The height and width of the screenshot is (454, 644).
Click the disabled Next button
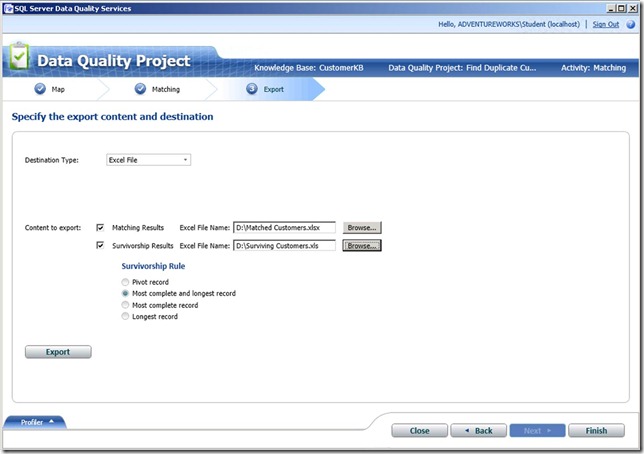(538, 431)
